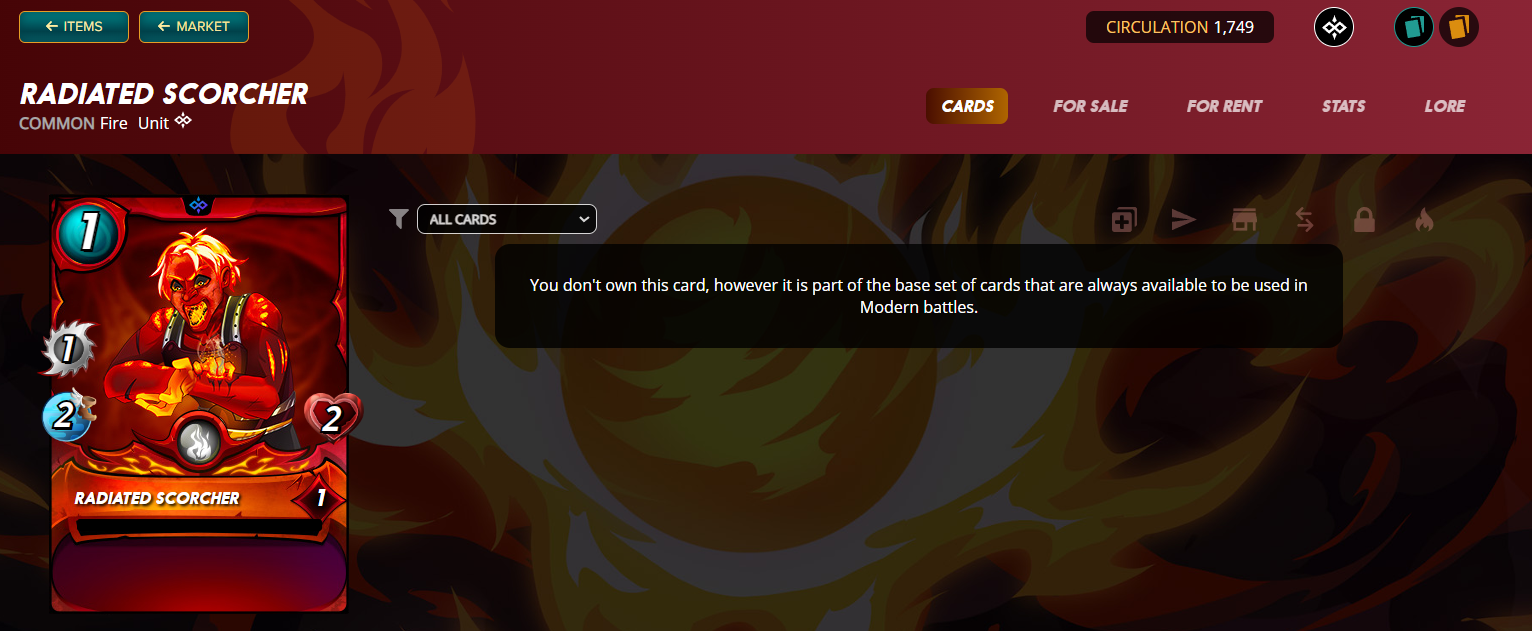Click the CIRCULATION 1,749 badge
Screen dimensions: 1532x631
pos(1180,27)
